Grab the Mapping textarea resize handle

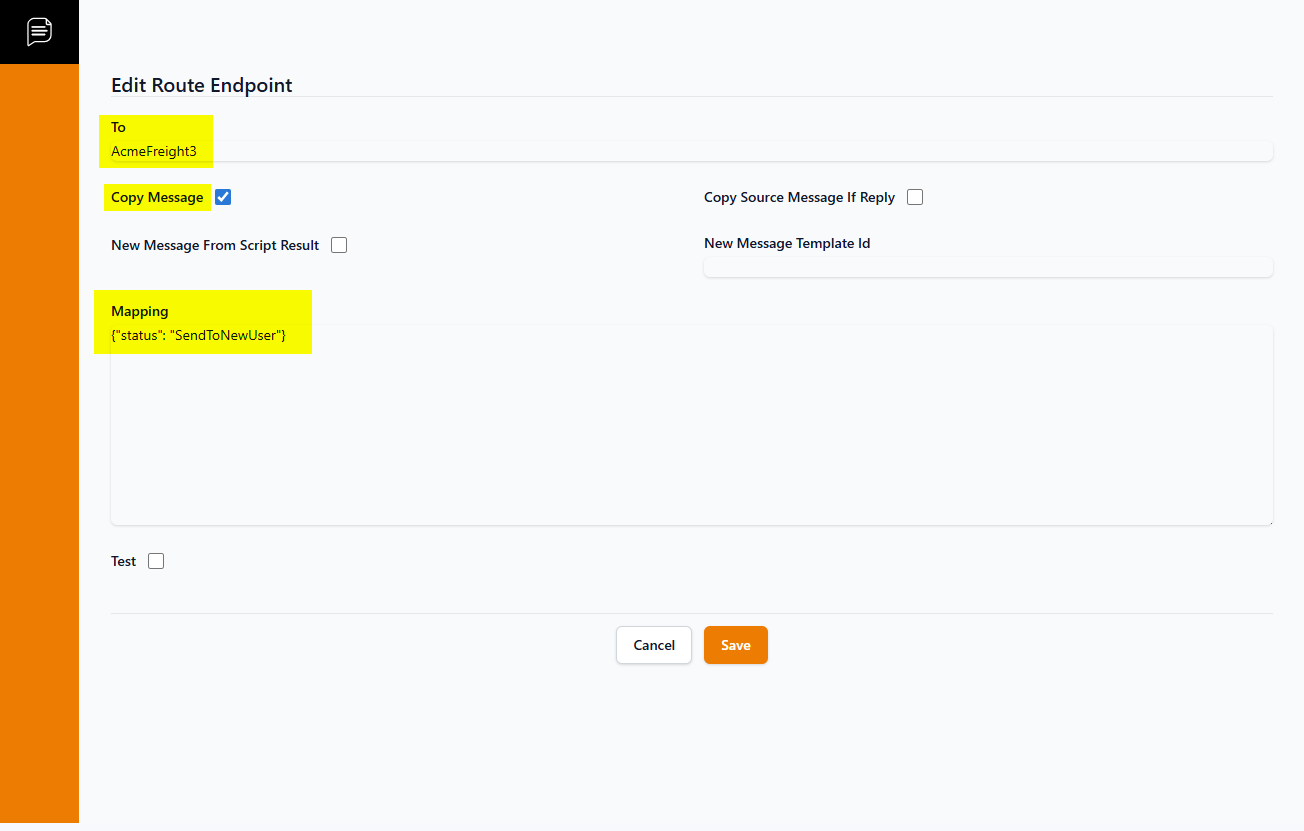coord(1268,520)
